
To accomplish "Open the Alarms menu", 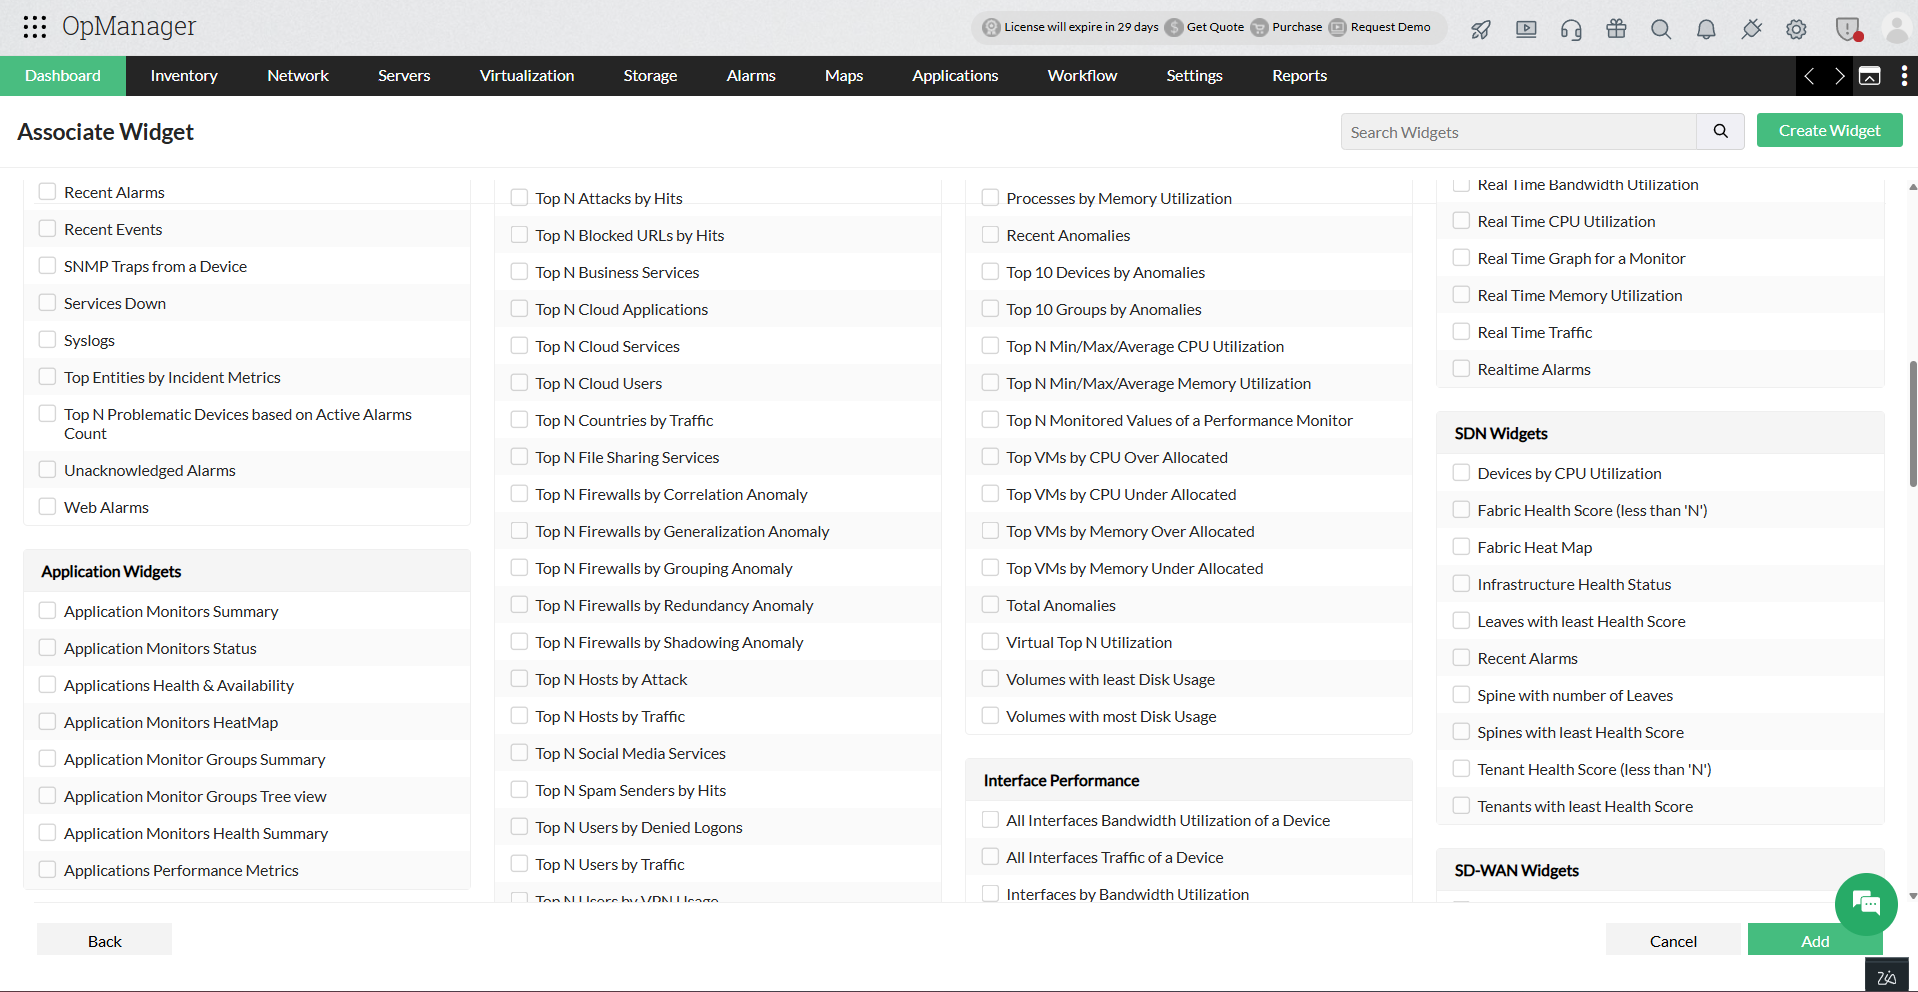I will (x=750, y=75).
